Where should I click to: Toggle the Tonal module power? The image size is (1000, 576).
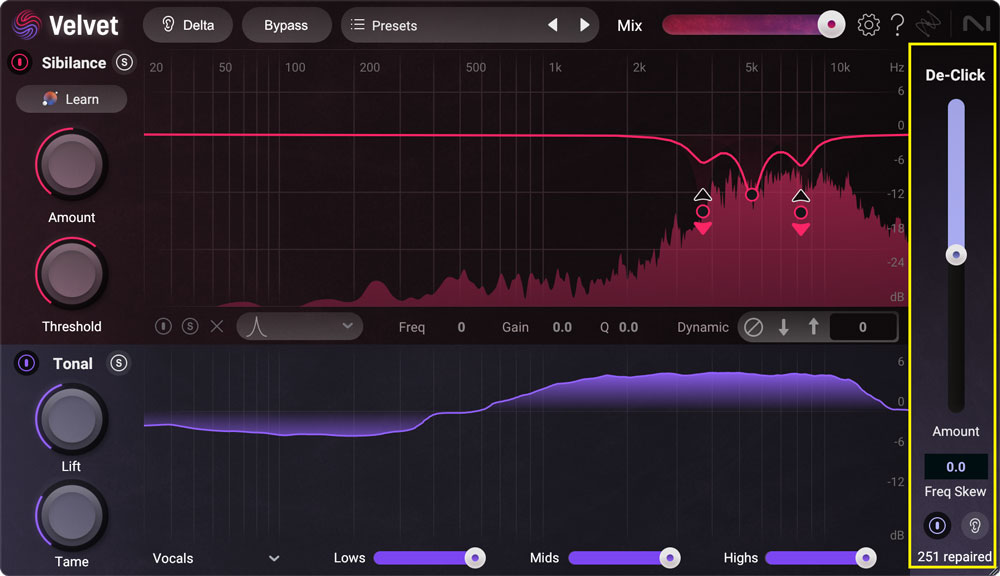pos(26,363)
